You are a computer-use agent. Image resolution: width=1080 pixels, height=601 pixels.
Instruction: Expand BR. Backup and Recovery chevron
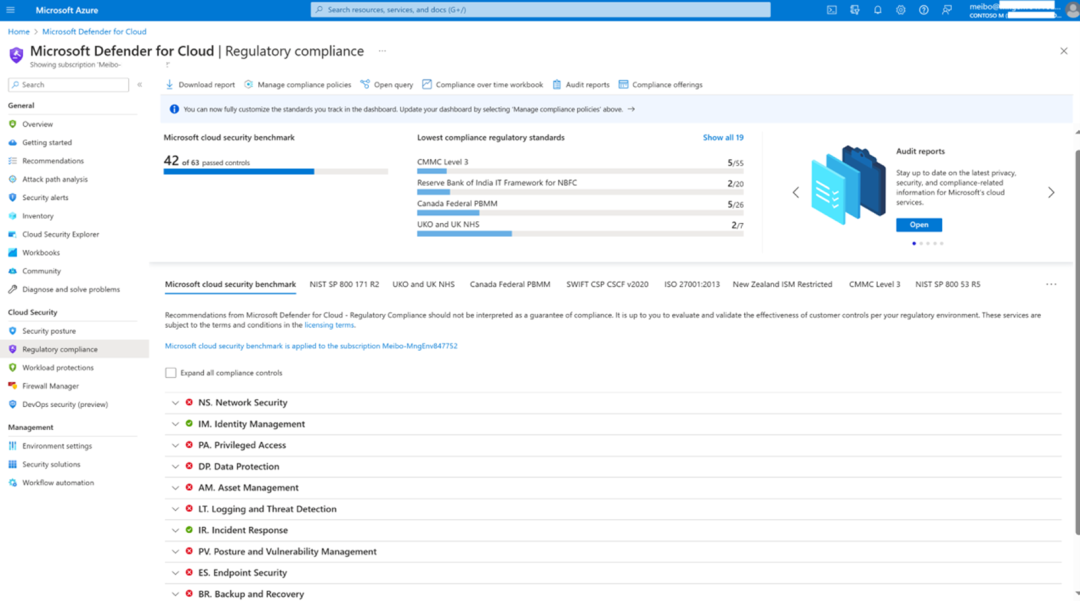tap(175, 594)
